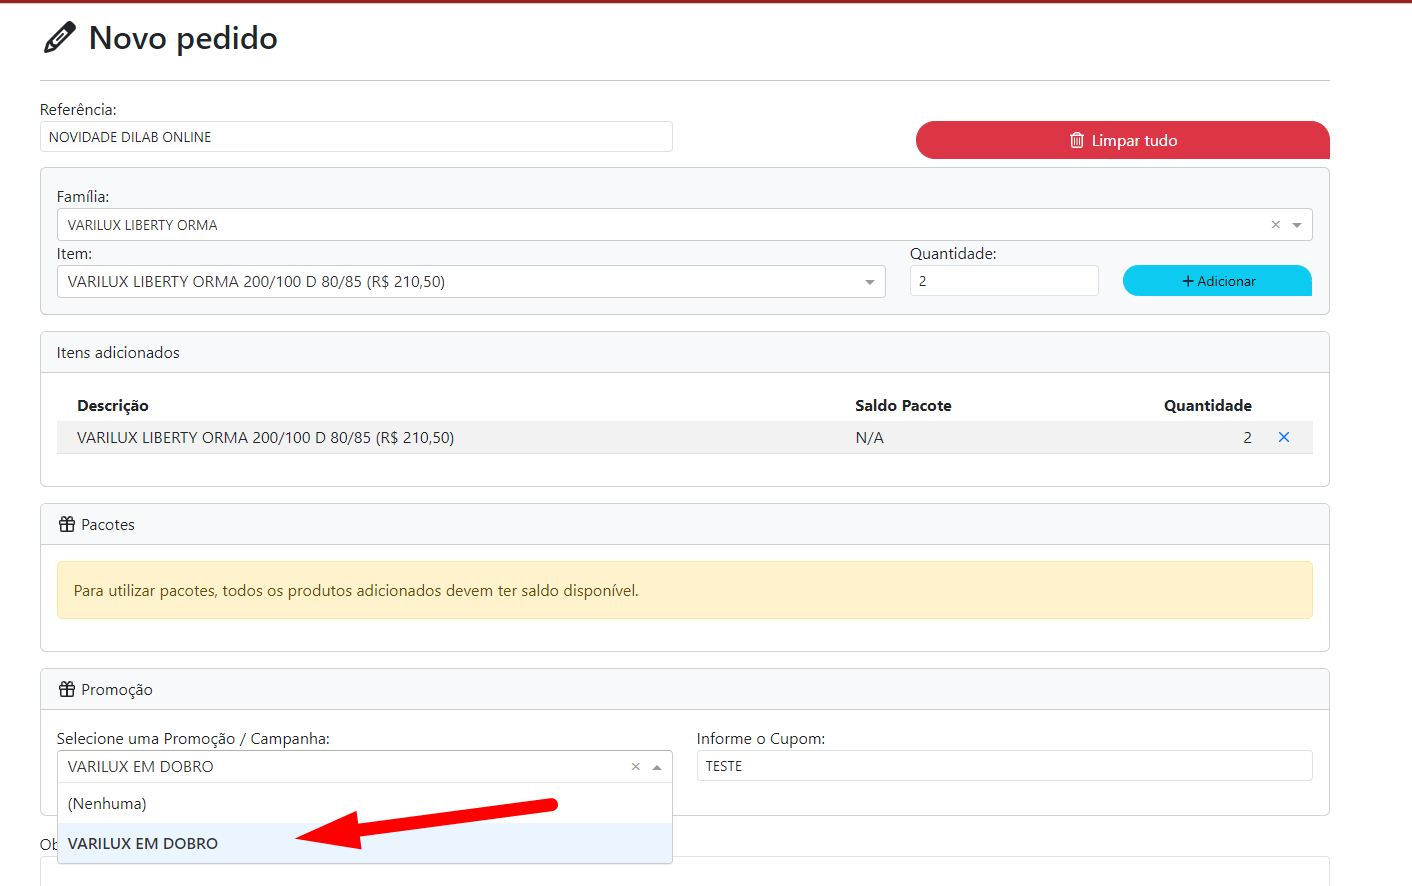The height and width of the screenshot is (886, 1412).
Task: Click the N/A saldo pacote cell
Action: 870,437
